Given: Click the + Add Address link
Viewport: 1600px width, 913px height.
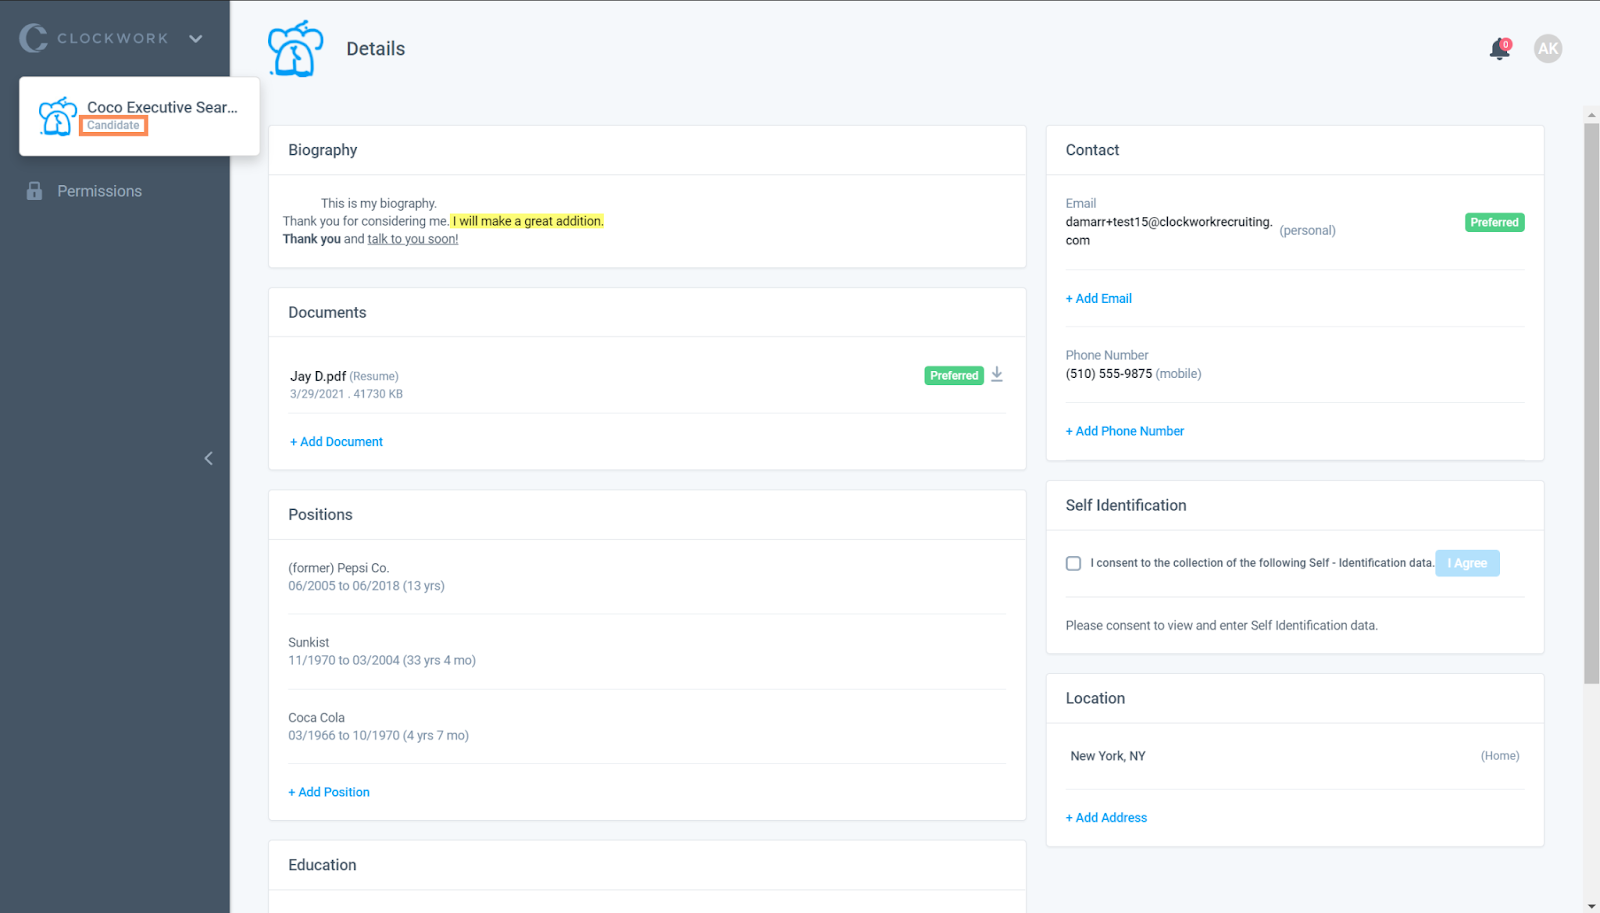Looking at the screenshot, I should click(1106, 818).
